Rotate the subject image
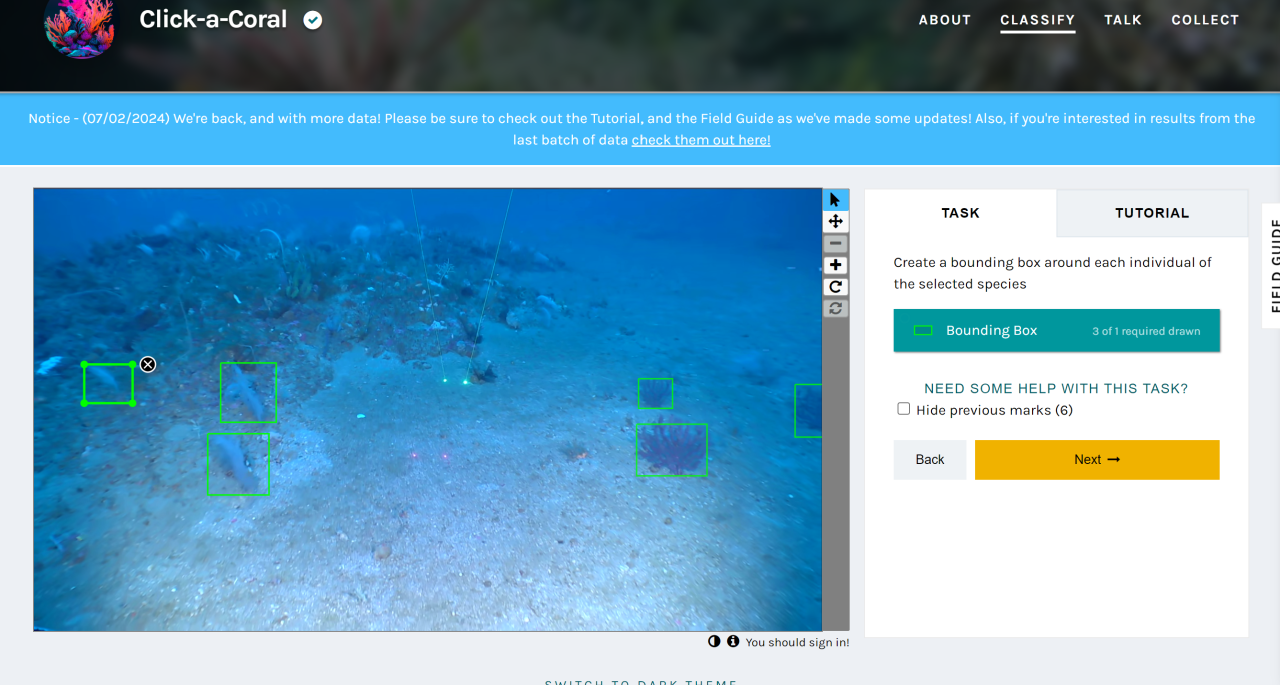Image resolution: width=1280 pixels, height=685 pixels. click(x=835, y=287)
